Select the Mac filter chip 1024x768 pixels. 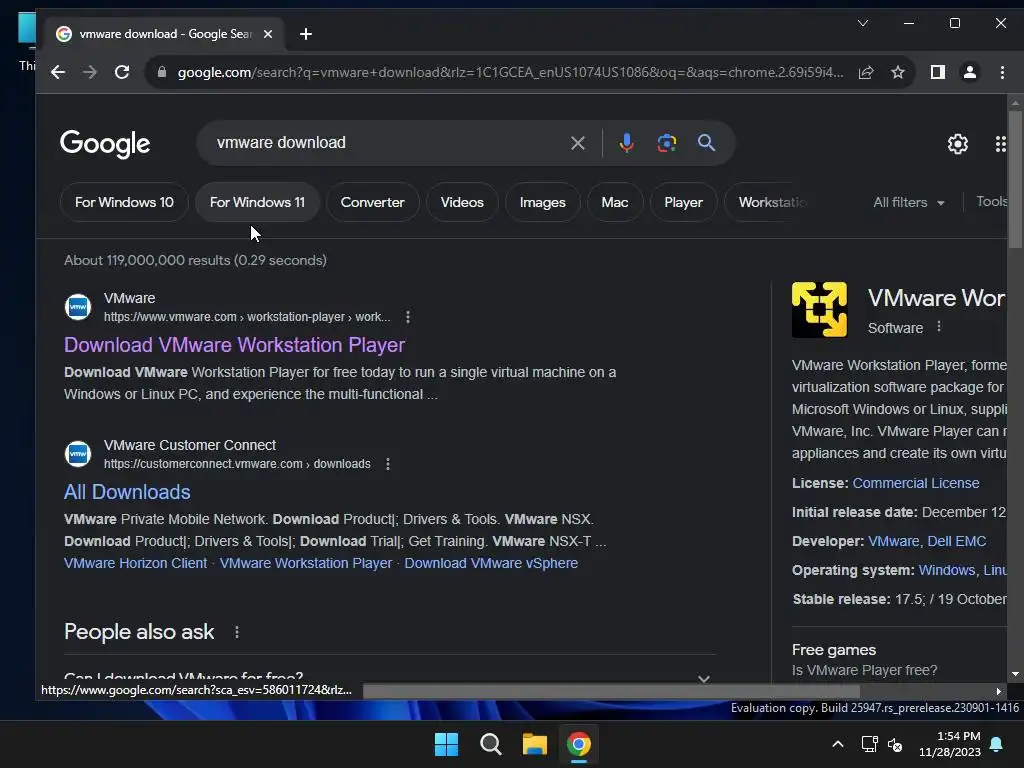pyautogui.click(x=615, y=202)
